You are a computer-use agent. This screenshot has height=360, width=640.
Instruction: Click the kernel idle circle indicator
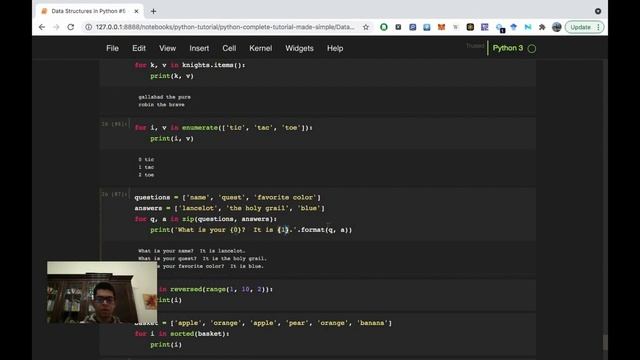pos(532,49)
